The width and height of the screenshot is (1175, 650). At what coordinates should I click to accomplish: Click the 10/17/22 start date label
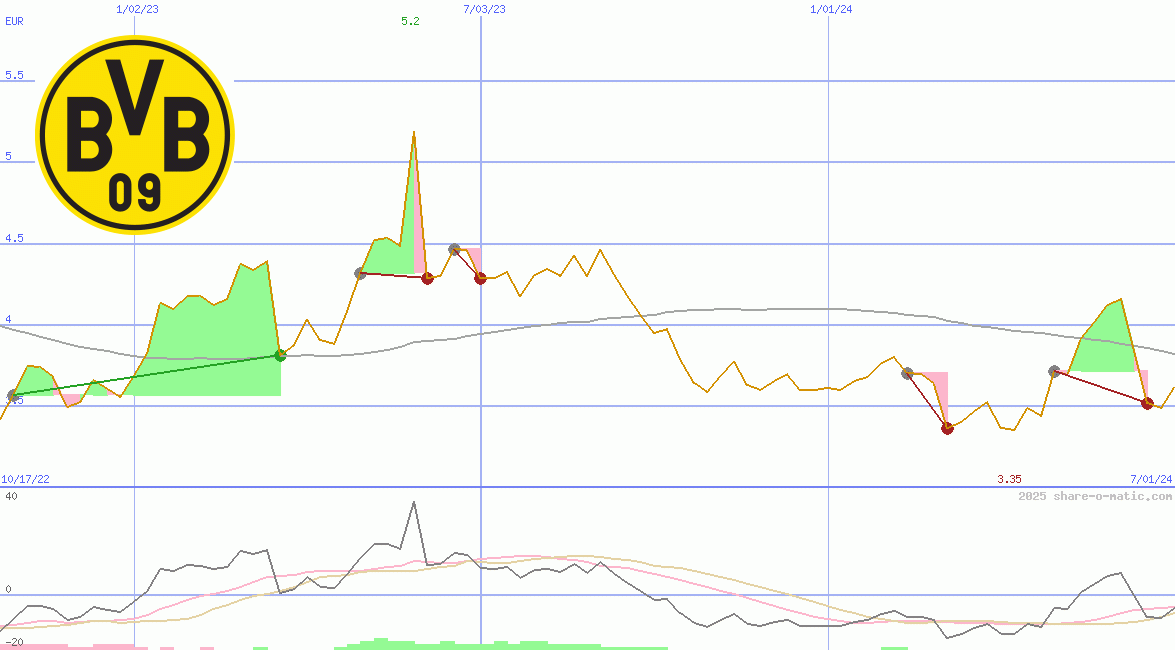tap(25, 480)
